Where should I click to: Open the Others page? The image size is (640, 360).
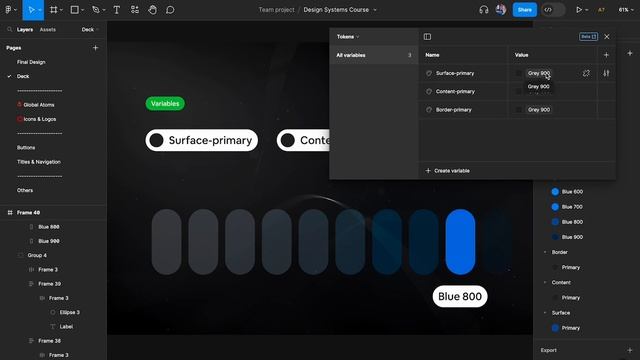25,190
